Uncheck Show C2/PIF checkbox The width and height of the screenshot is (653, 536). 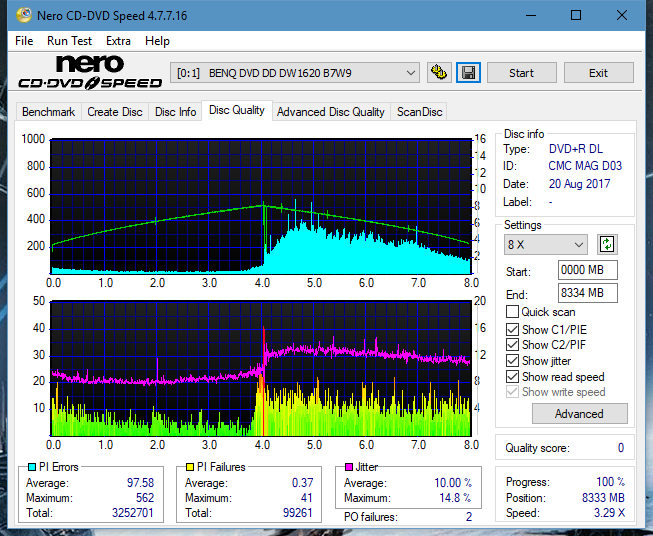pyautogui.click(x=512, y=345)
